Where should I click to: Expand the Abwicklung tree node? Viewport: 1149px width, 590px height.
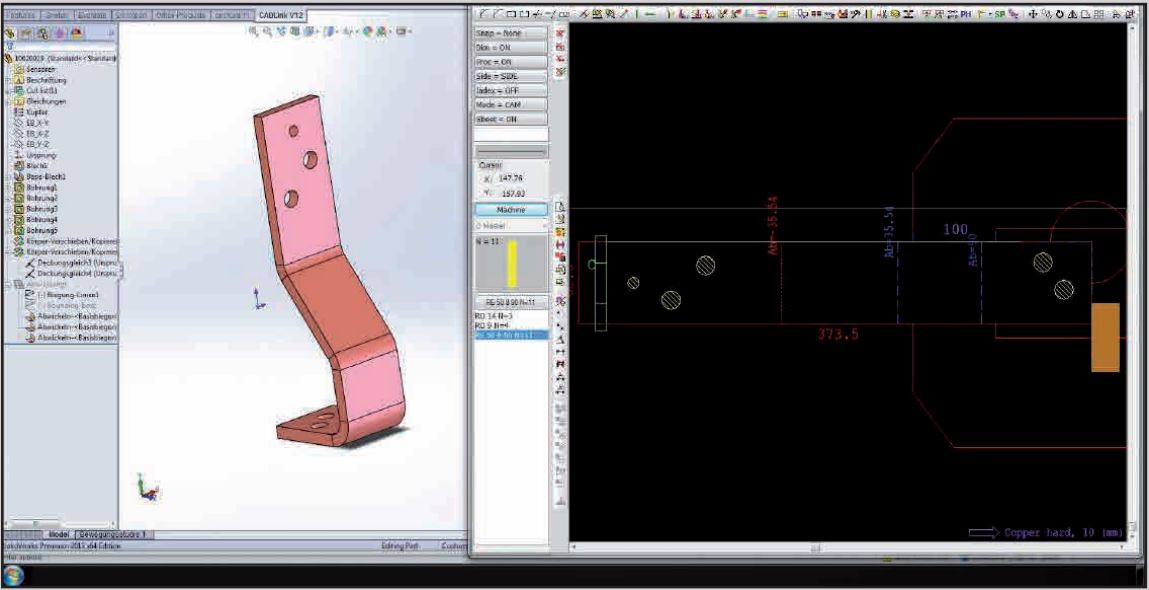tap(42, 284)
